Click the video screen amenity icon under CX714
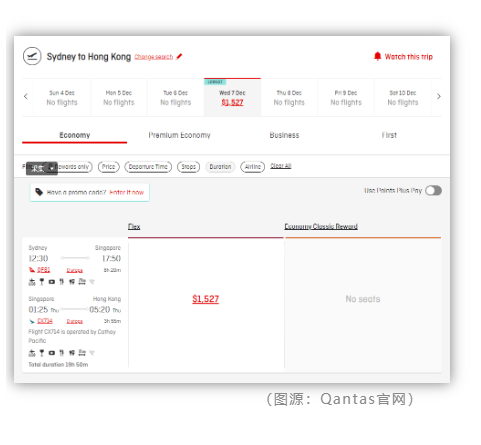Viewport: 481px width, 445px height. [52, 353]
